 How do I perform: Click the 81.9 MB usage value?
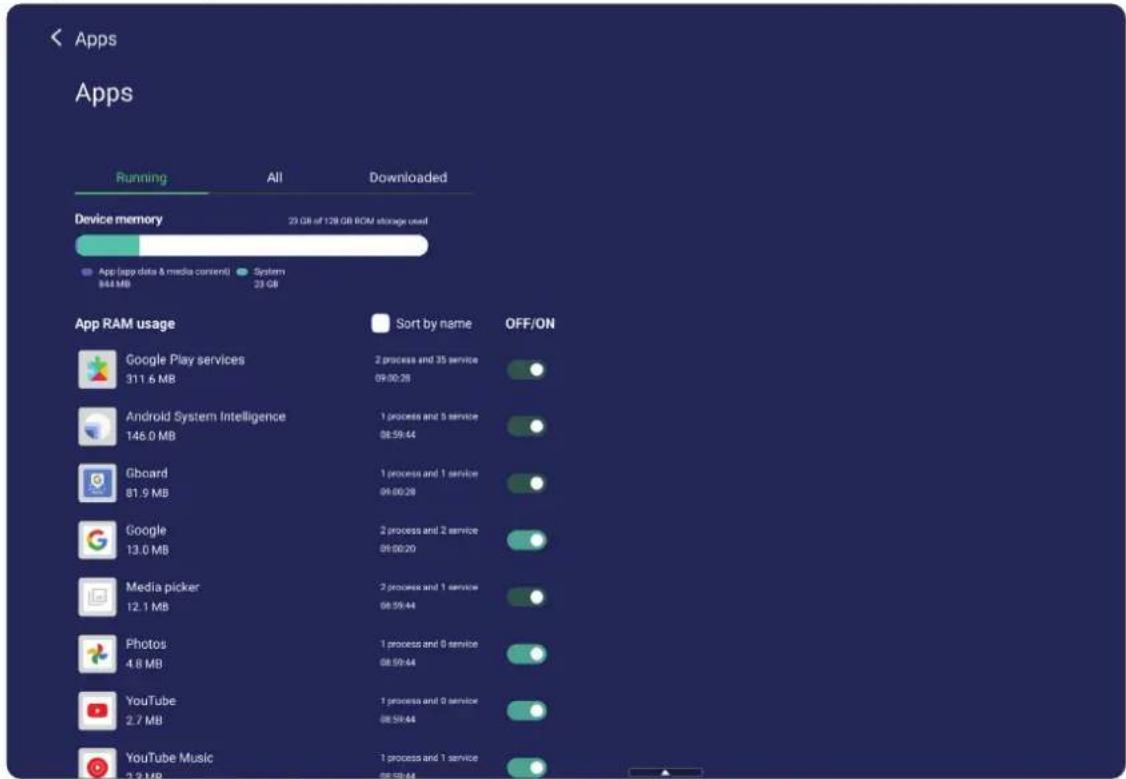point(147,493)
